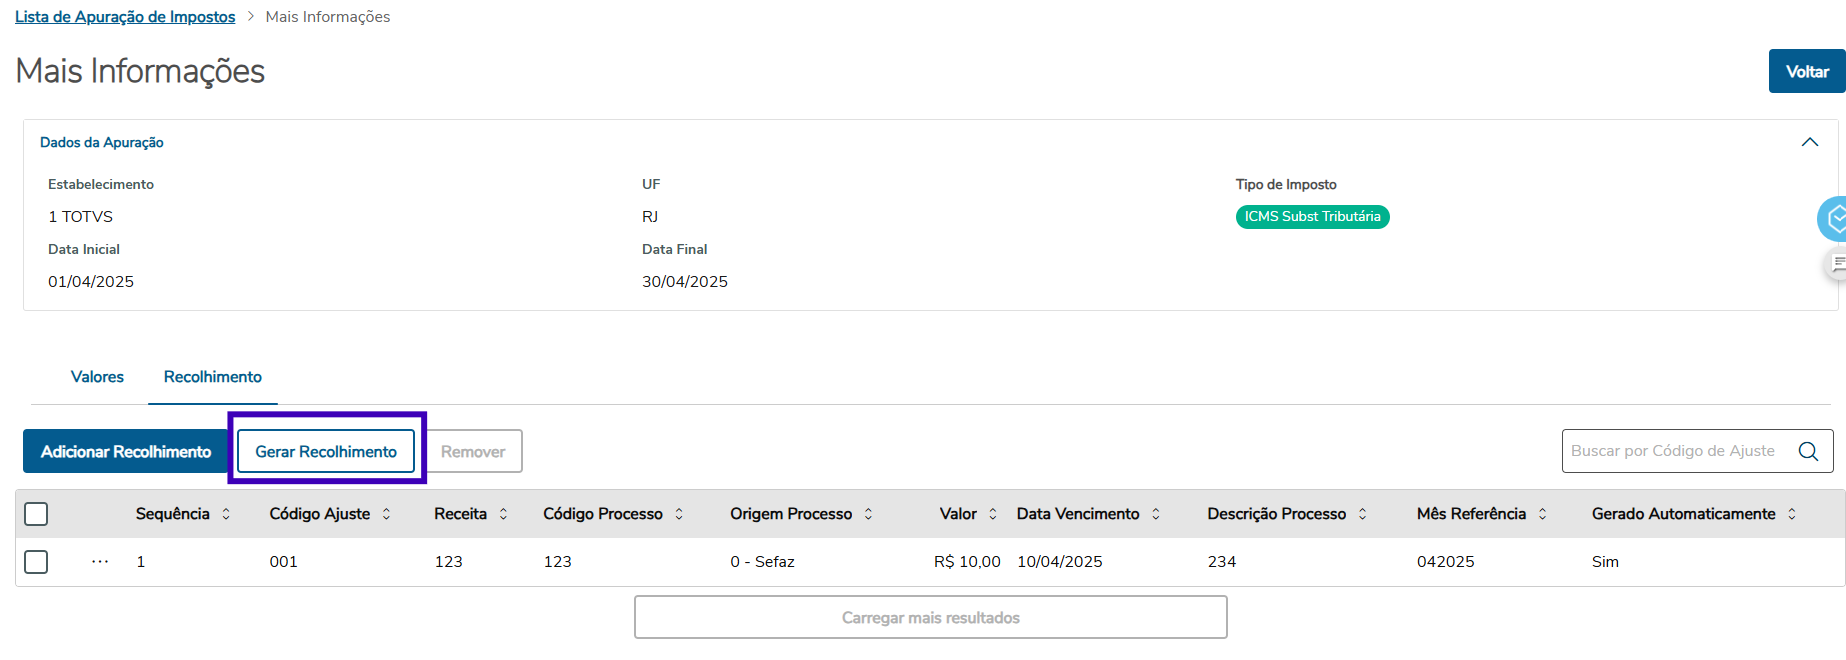The image size is (1846, 660).
Task: Open the blue floating assistant icon
Action: (1835, 219)
